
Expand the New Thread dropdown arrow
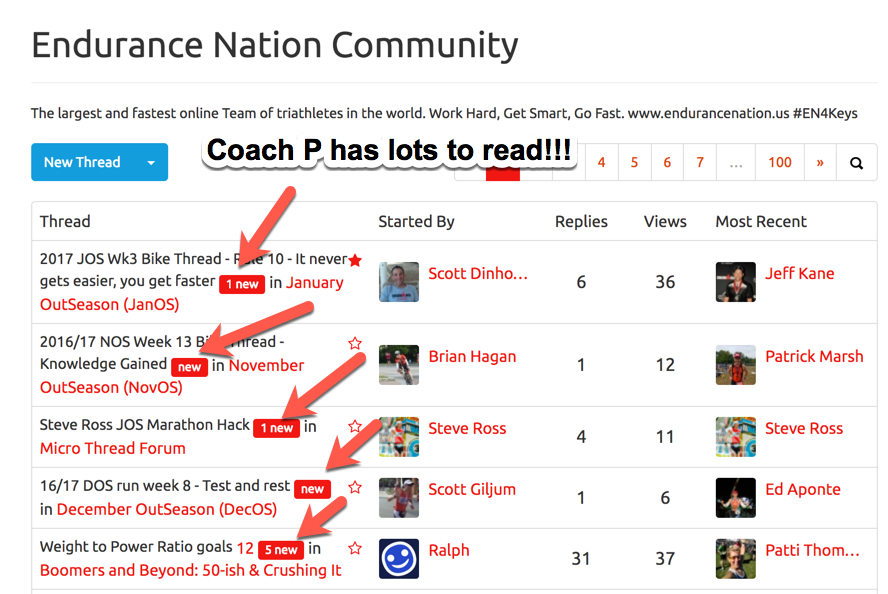[151, 163]
